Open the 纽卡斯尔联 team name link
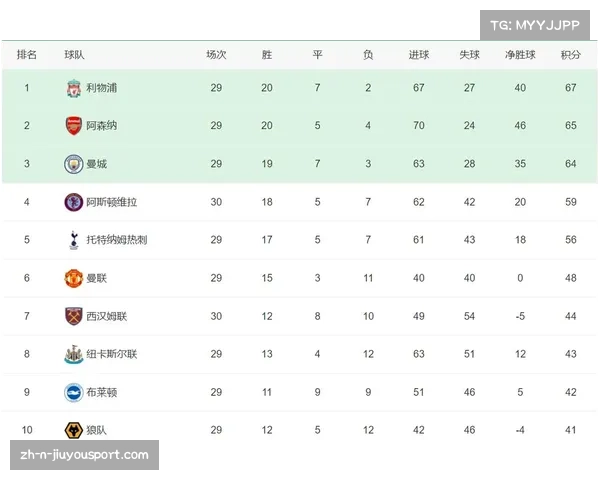 (x=111, y=354)
